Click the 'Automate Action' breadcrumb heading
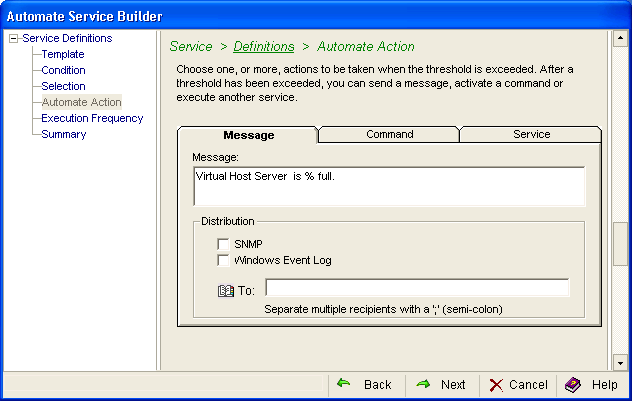The height and width of the screenshot is (401, 632). [366, 46]
